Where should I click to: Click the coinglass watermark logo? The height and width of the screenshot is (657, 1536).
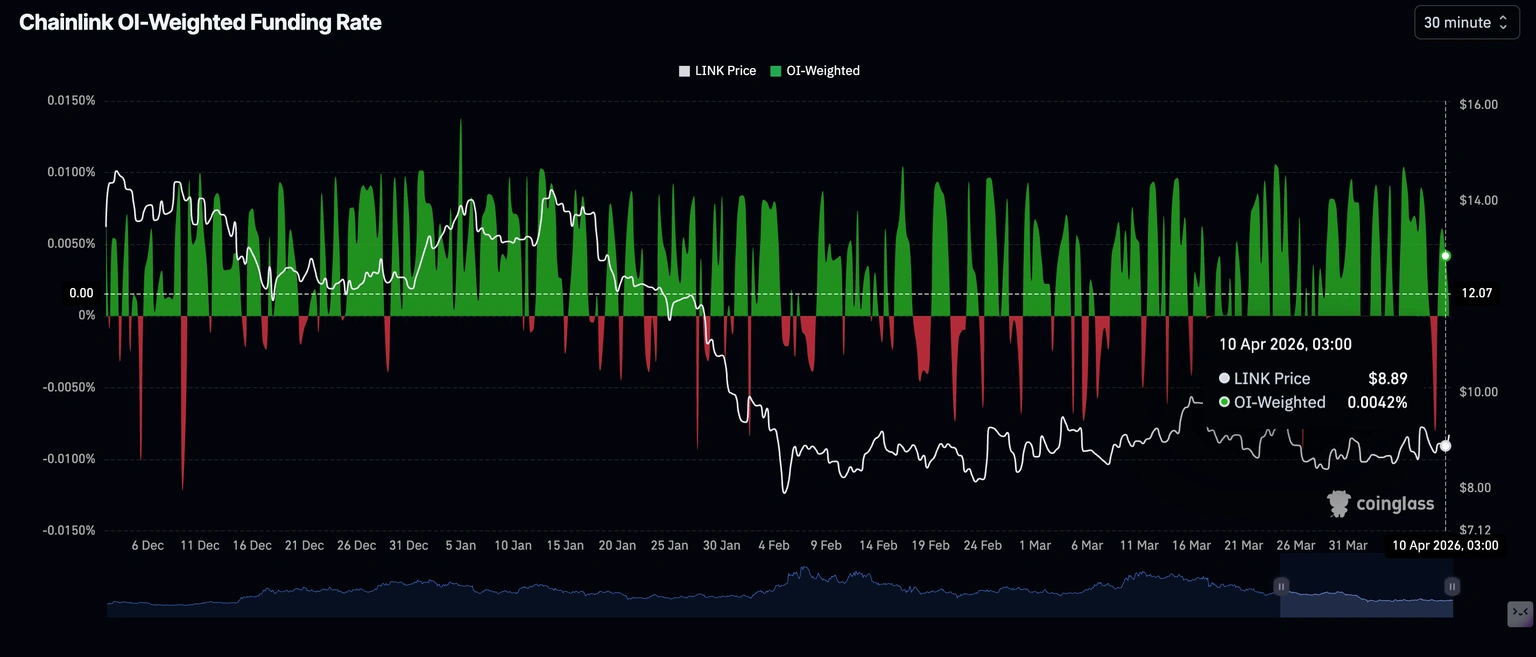(1380, 504)
